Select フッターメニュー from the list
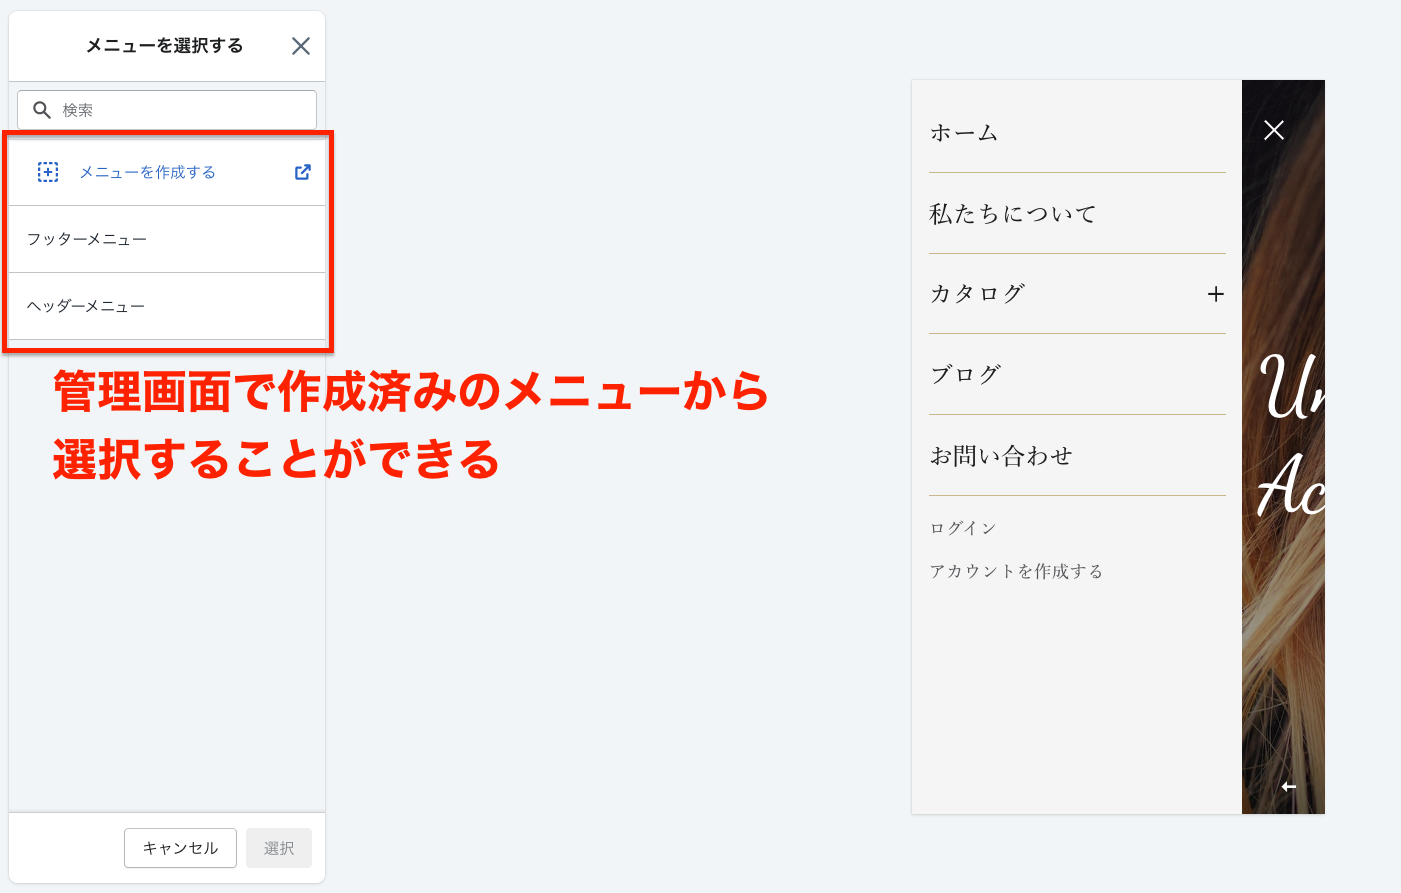This screenshot has height=893, width=1401. (x=87, y=239)
